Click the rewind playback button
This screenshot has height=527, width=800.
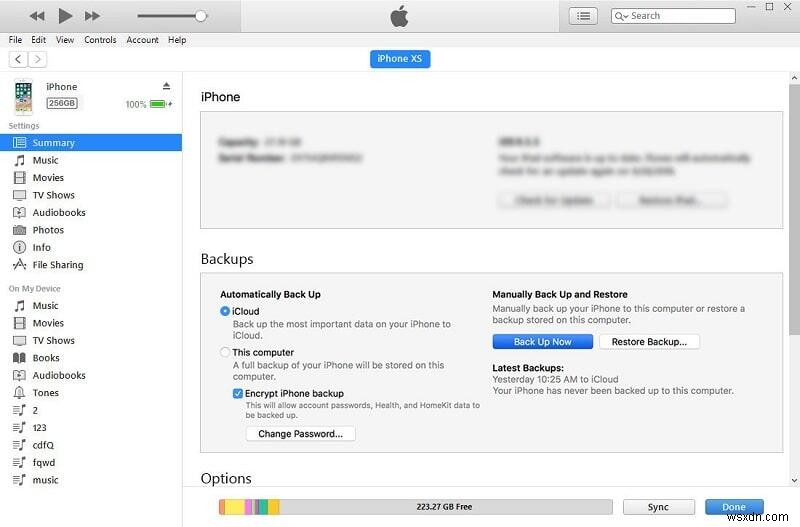[37, 16]
